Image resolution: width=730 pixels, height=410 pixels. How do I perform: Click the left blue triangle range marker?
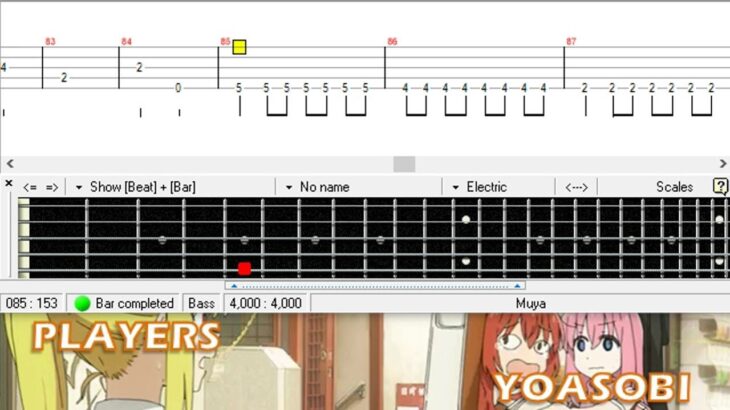click(x=234, y=286)
